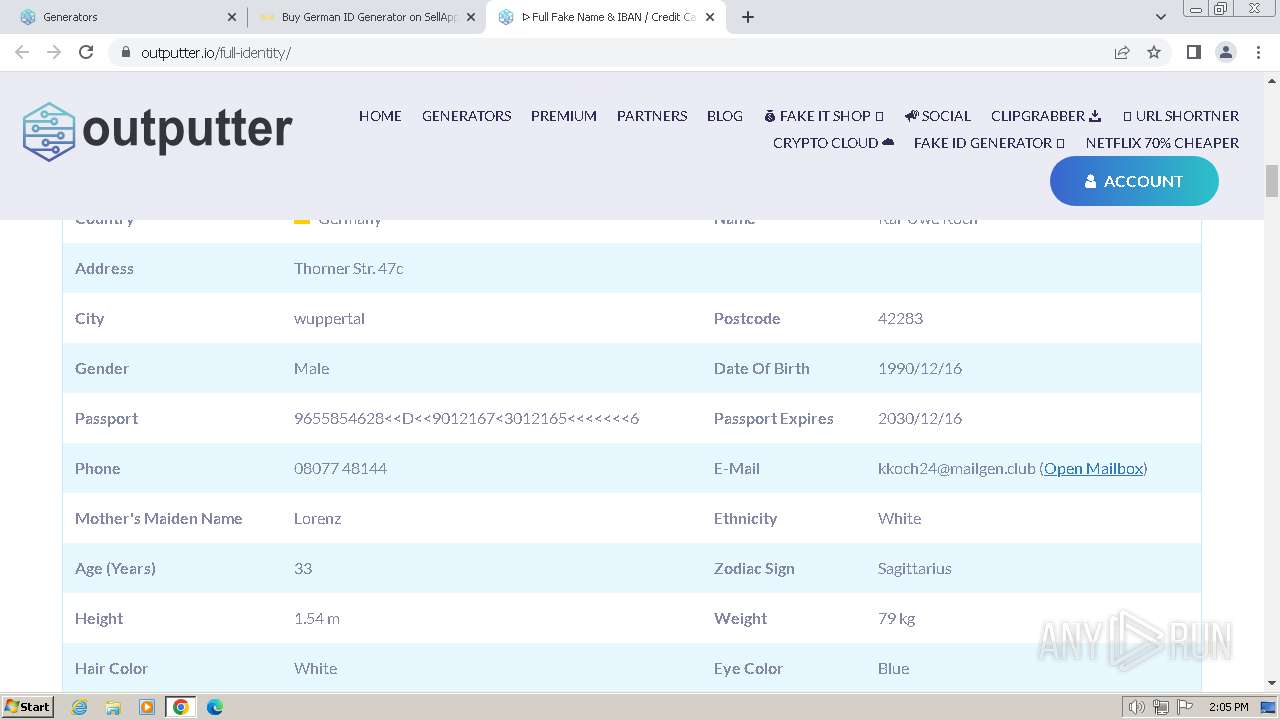Select email kkoch24@mailgen.club

coord(956,468)
